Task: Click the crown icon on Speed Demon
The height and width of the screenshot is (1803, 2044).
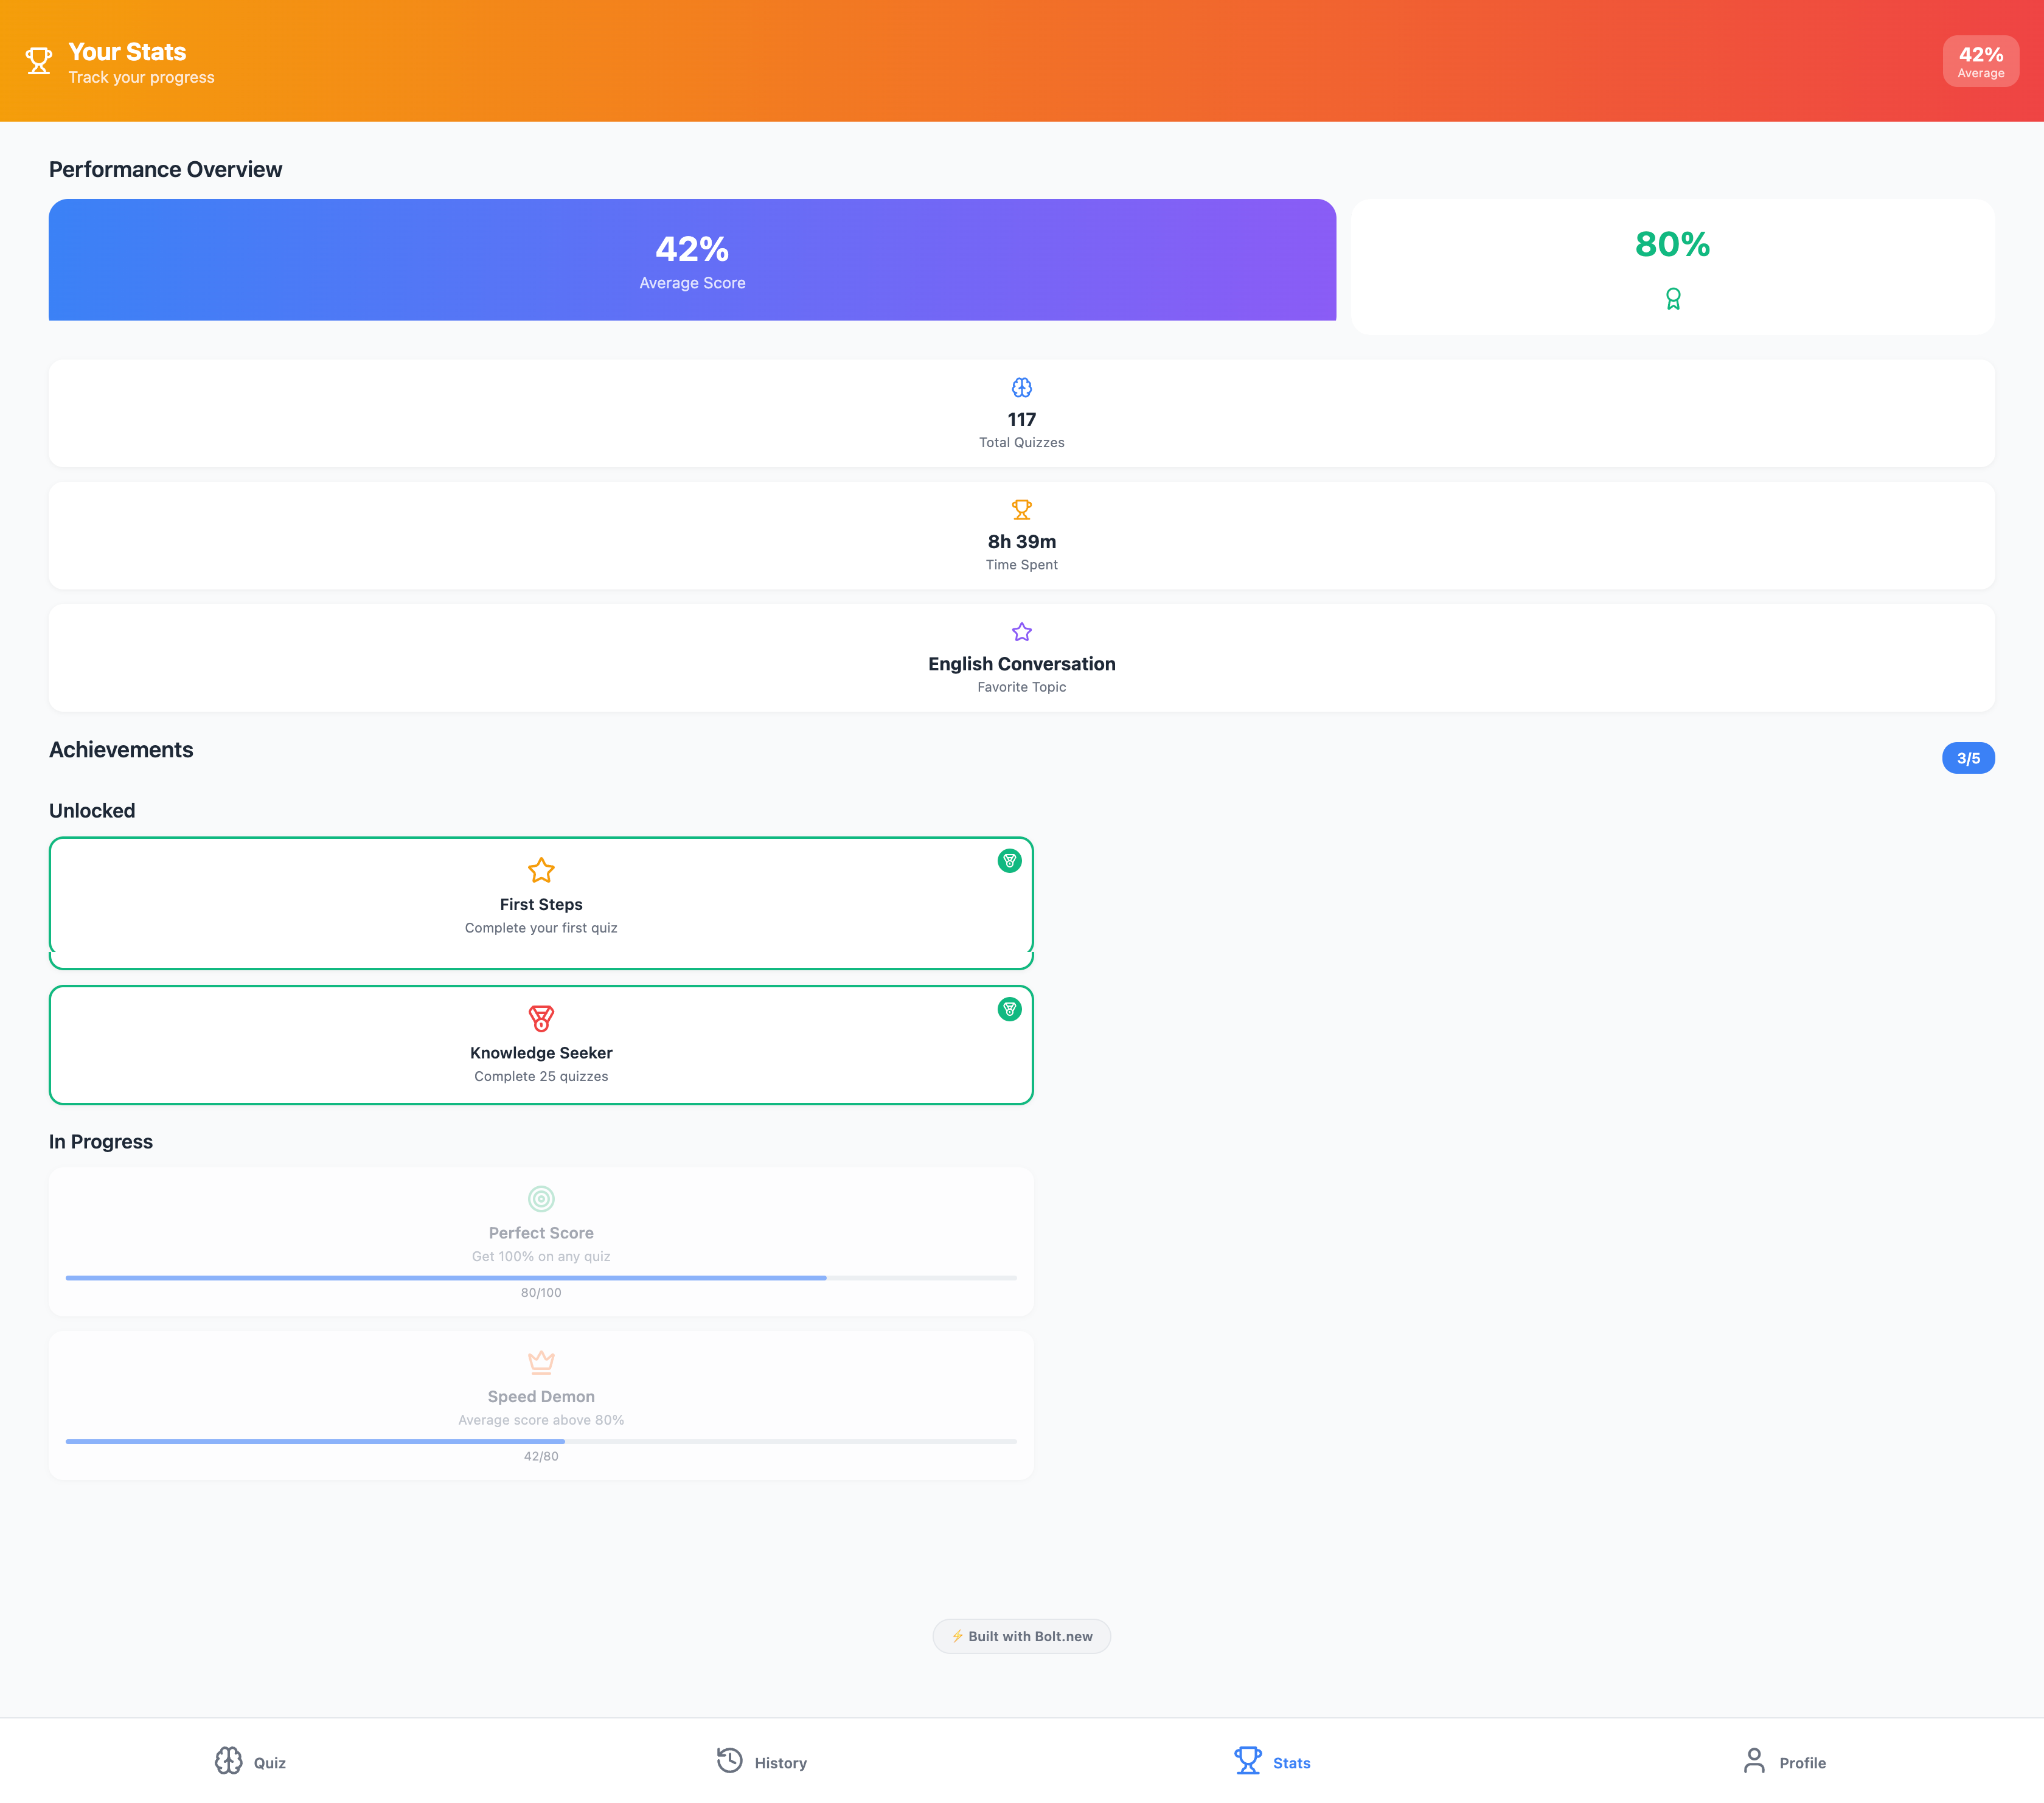Action: (x=541, y=1361)
